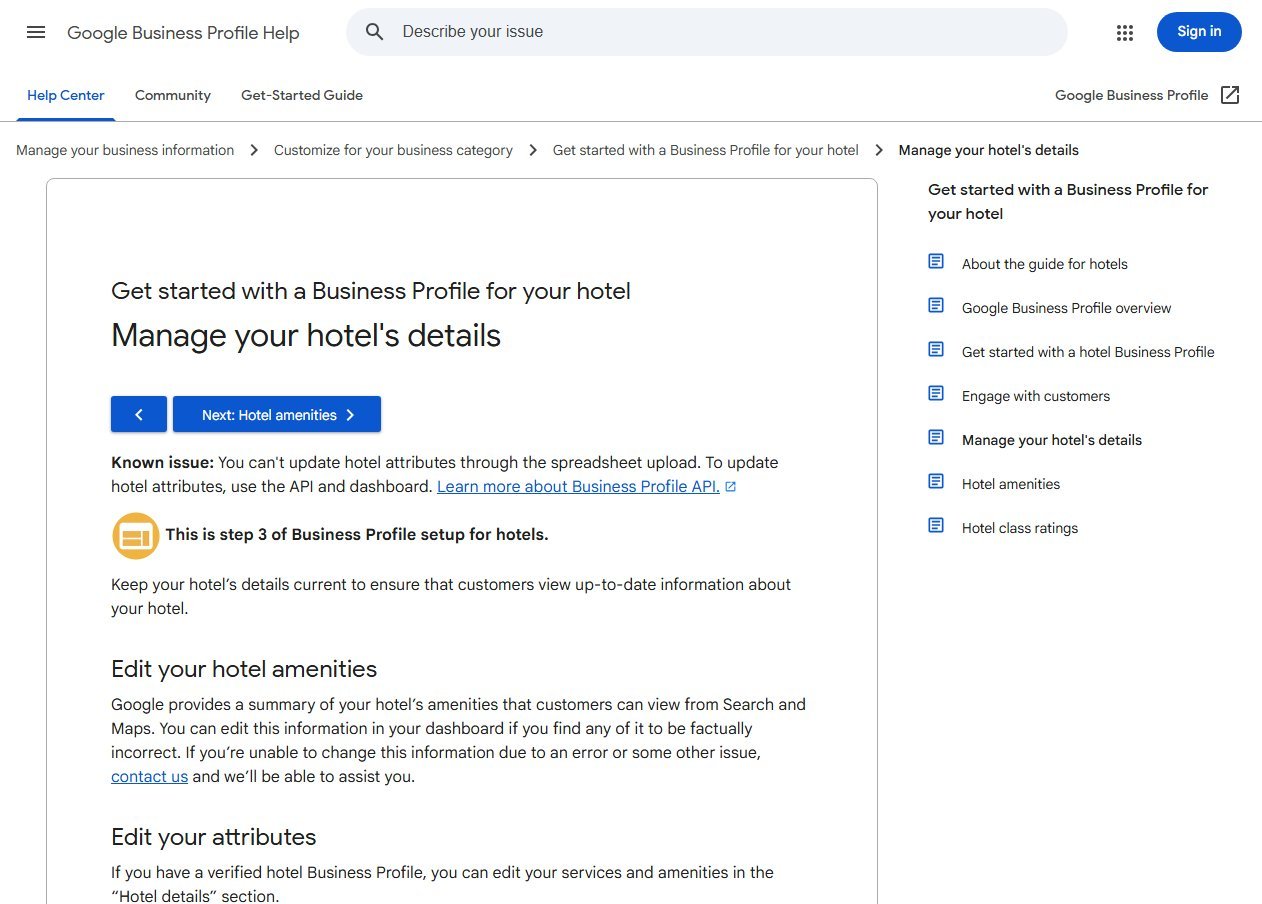Open Hotel amenities sidebar article
The height and width of the screenshot is (904, 1262).
1011,484
